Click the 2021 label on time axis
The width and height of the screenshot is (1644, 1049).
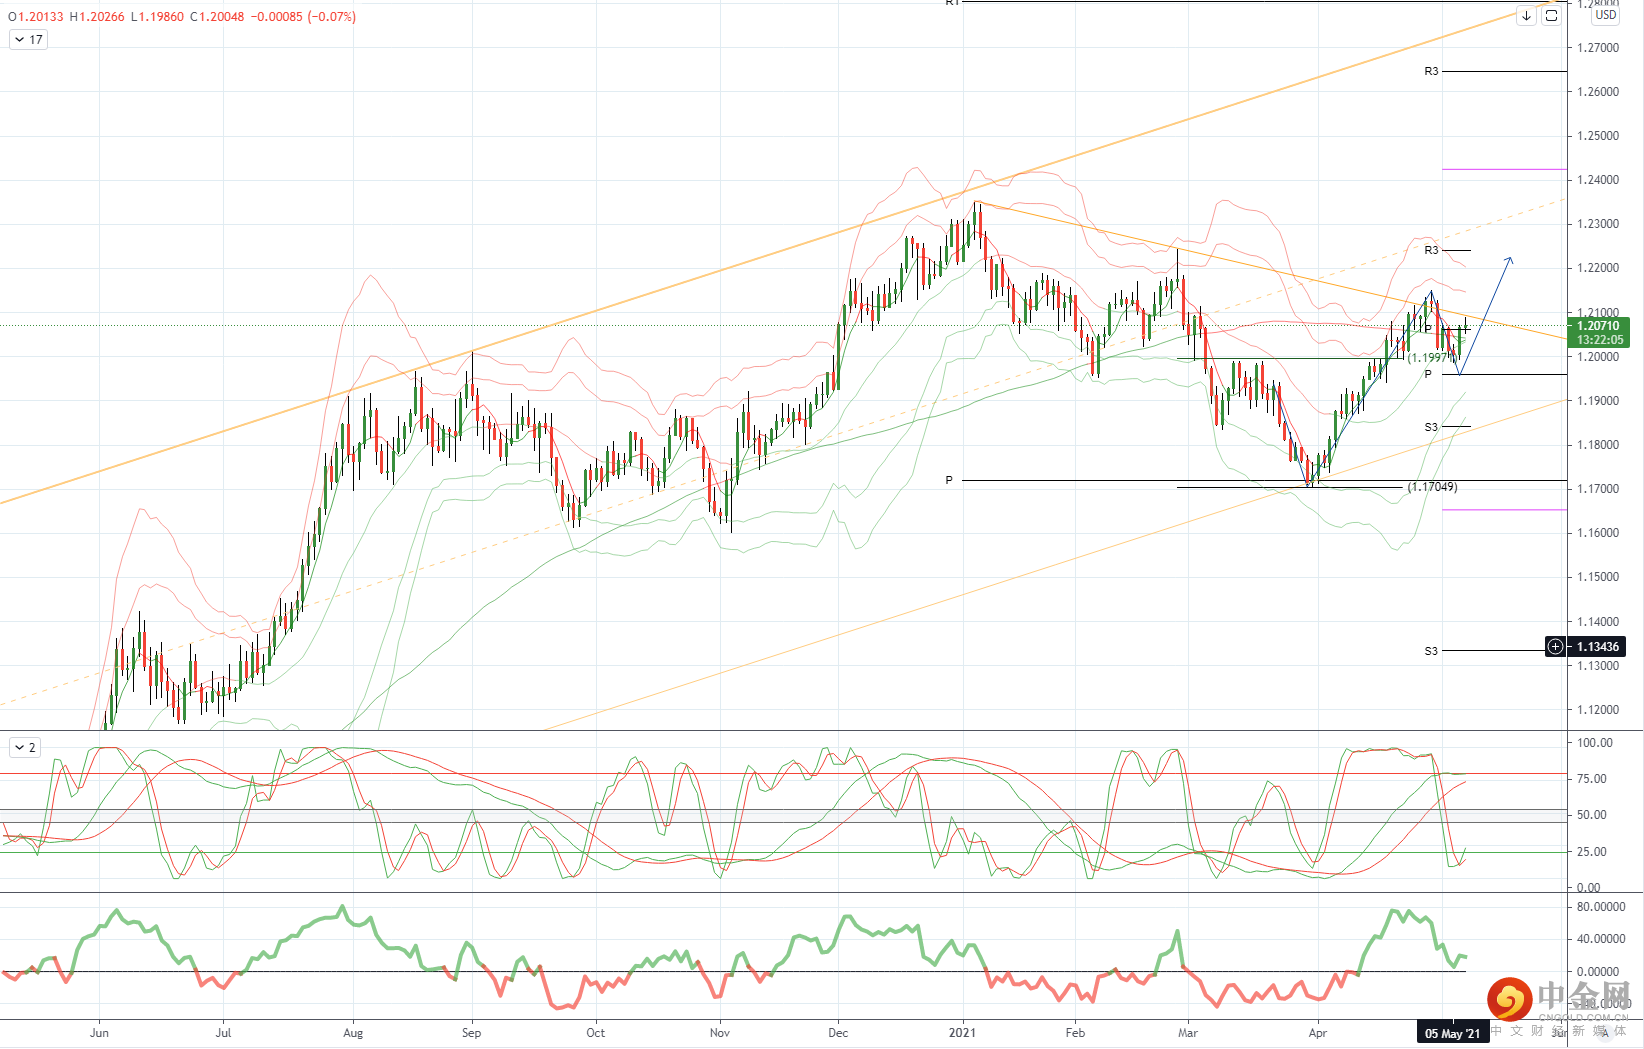962,1033
